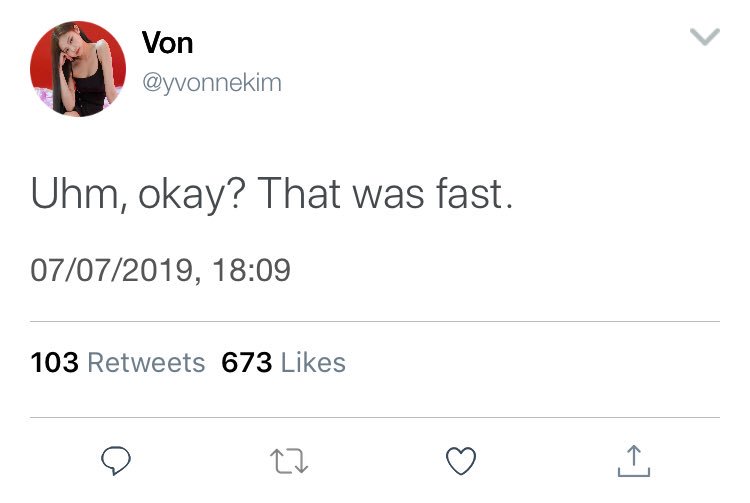Open Von's circular profile picture

point(78,68)
